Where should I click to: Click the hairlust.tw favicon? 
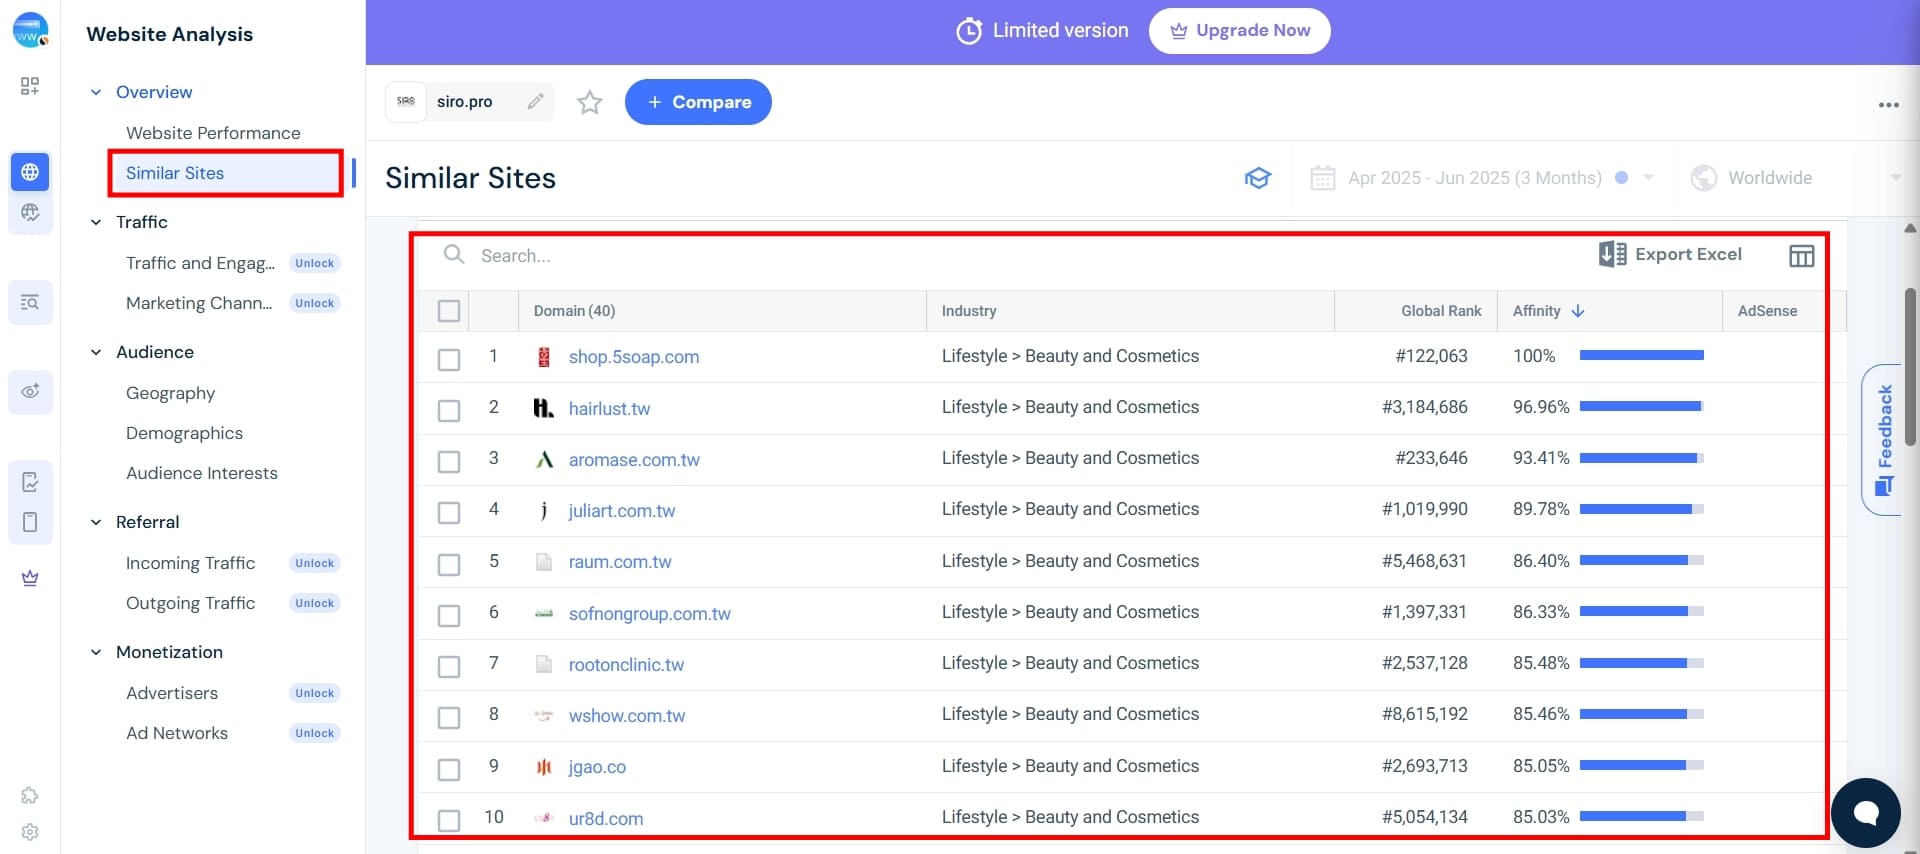(544, 408)
